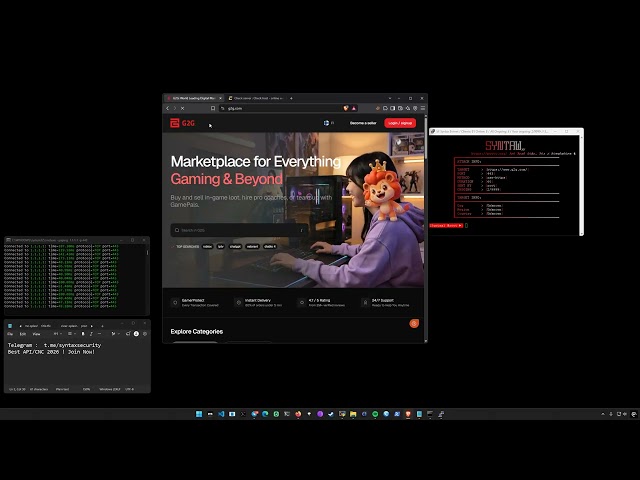The image size is (640, 480).
Task: Switch to the G2G browser tab
Action: (x=194, y=98)
